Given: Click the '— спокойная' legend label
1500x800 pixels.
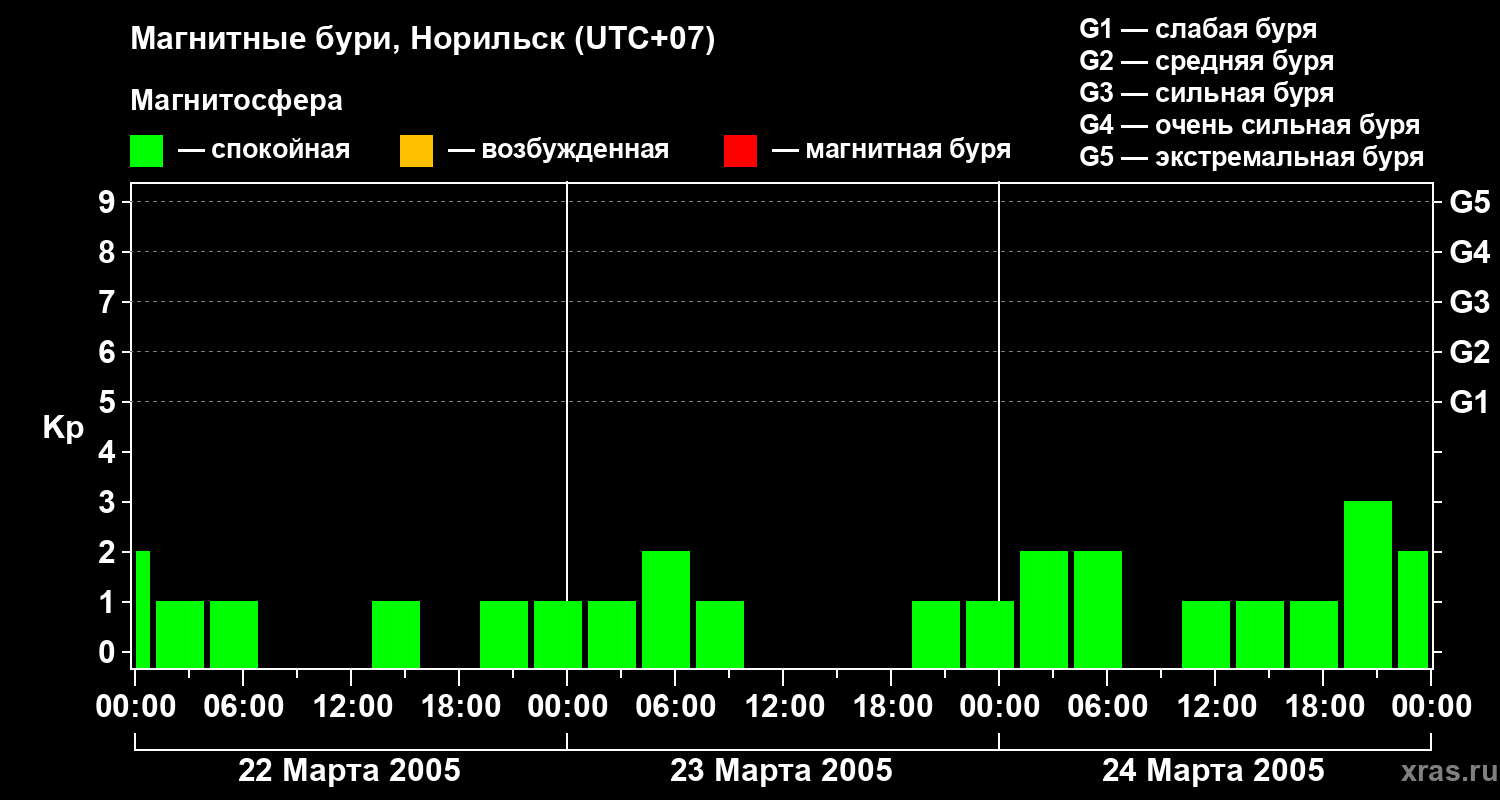Looking at the screenshot, I should 264,150.
